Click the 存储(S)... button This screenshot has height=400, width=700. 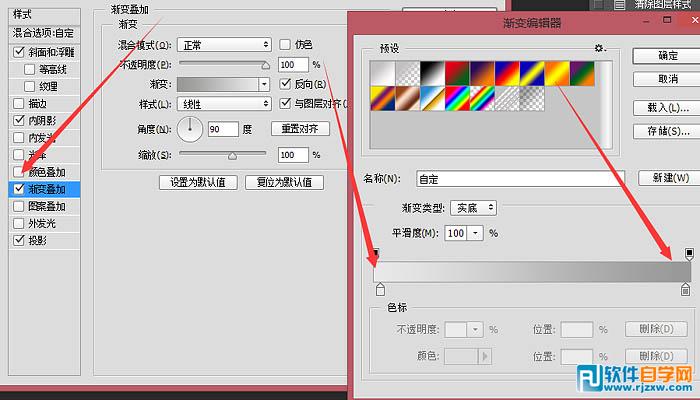click(x=668, y=131)
